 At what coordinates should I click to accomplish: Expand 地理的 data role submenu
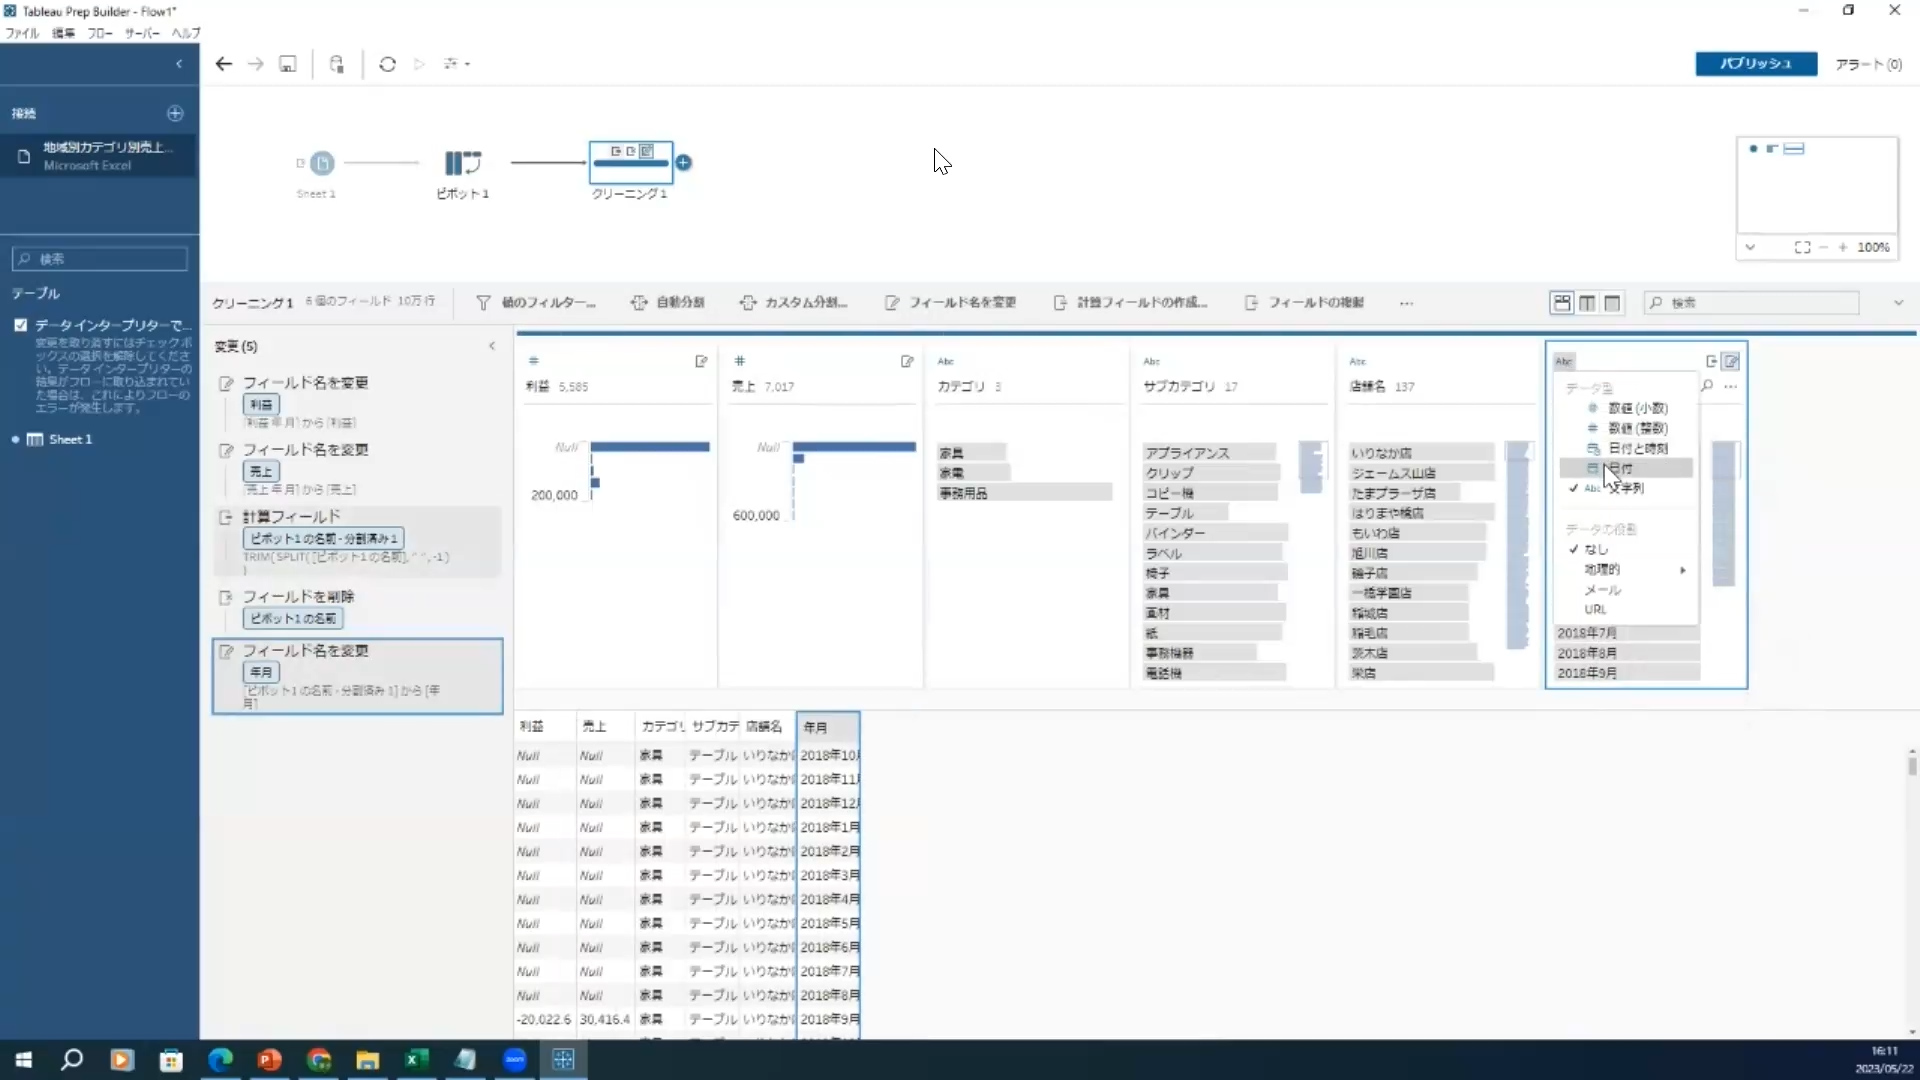pos(1626,569)
